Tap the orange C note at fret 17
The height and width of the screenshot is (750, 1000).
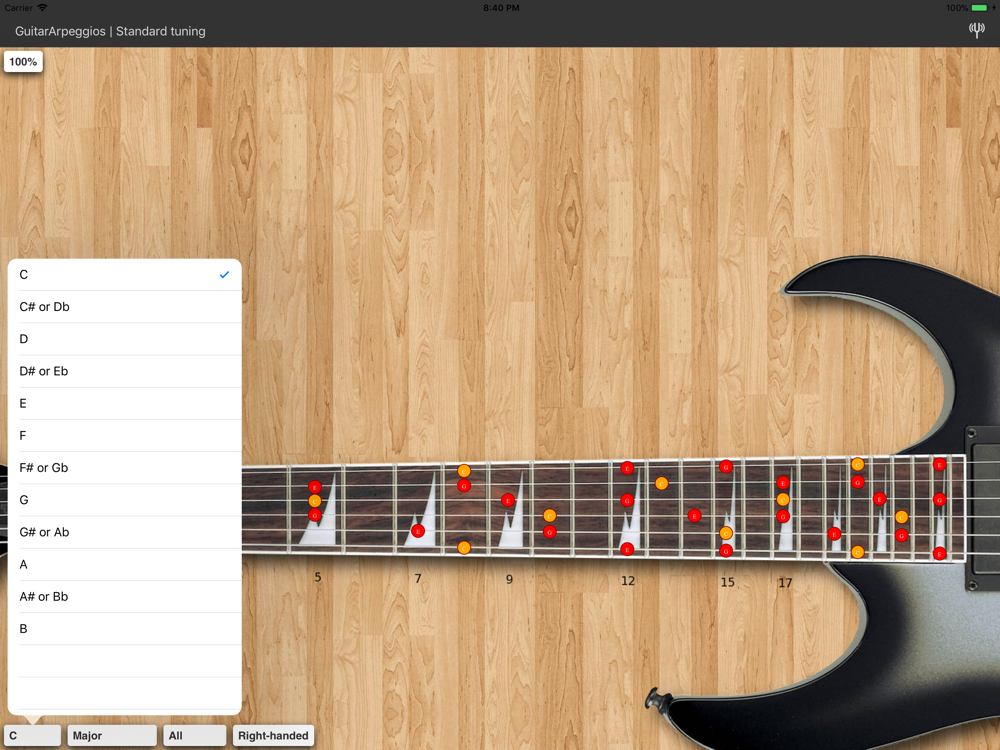point(783,499)
